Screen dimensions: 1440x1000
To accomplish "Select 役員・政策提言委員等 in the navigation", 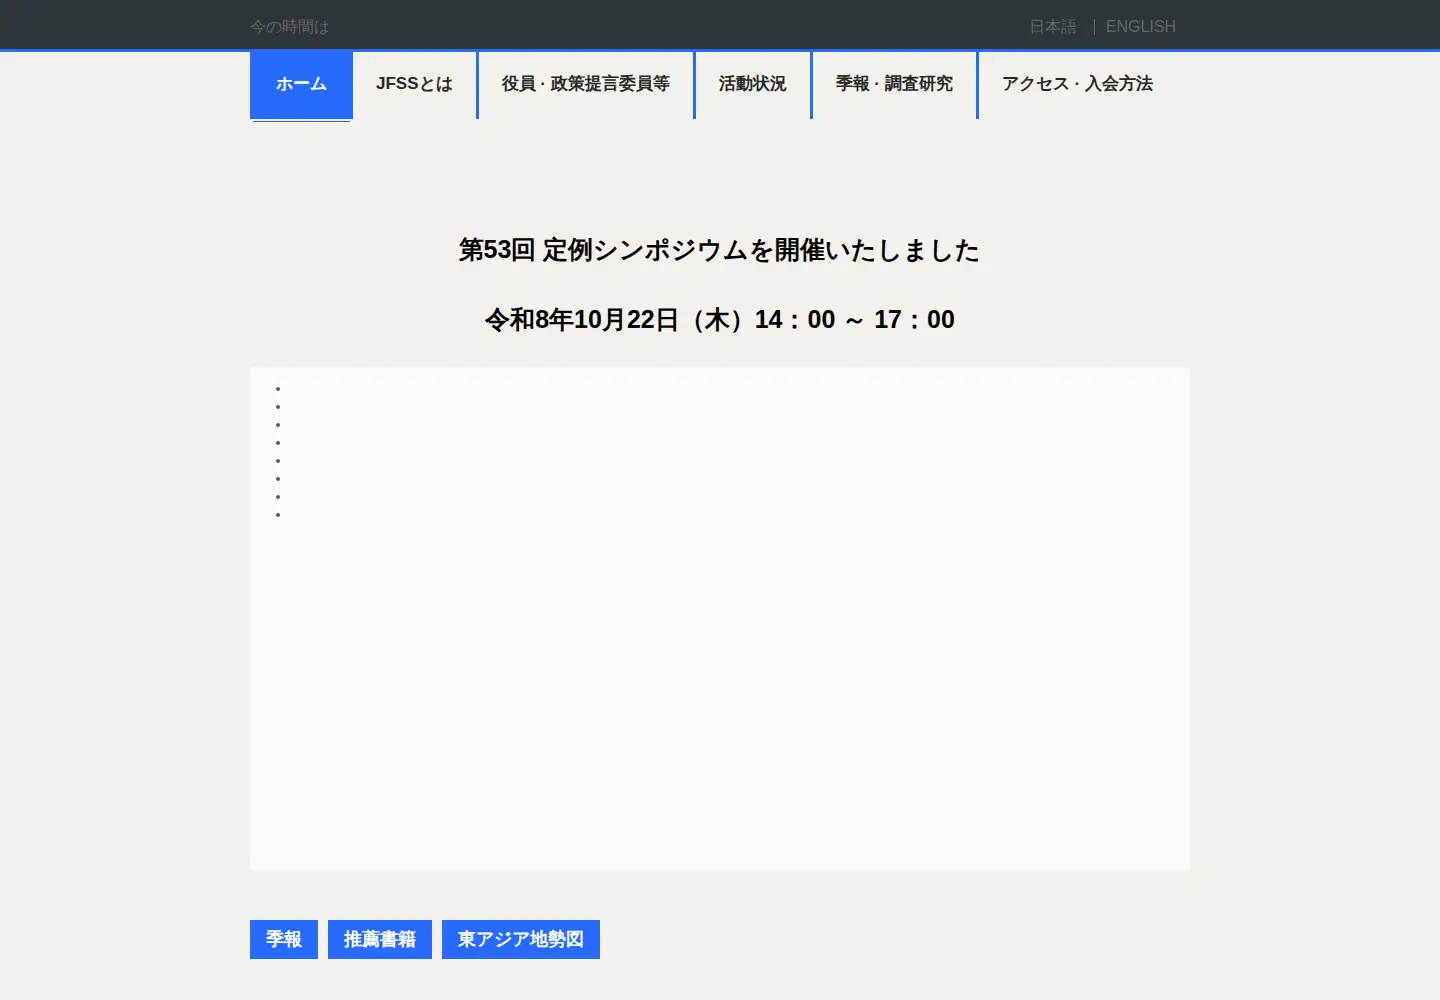I will [586, 84].
